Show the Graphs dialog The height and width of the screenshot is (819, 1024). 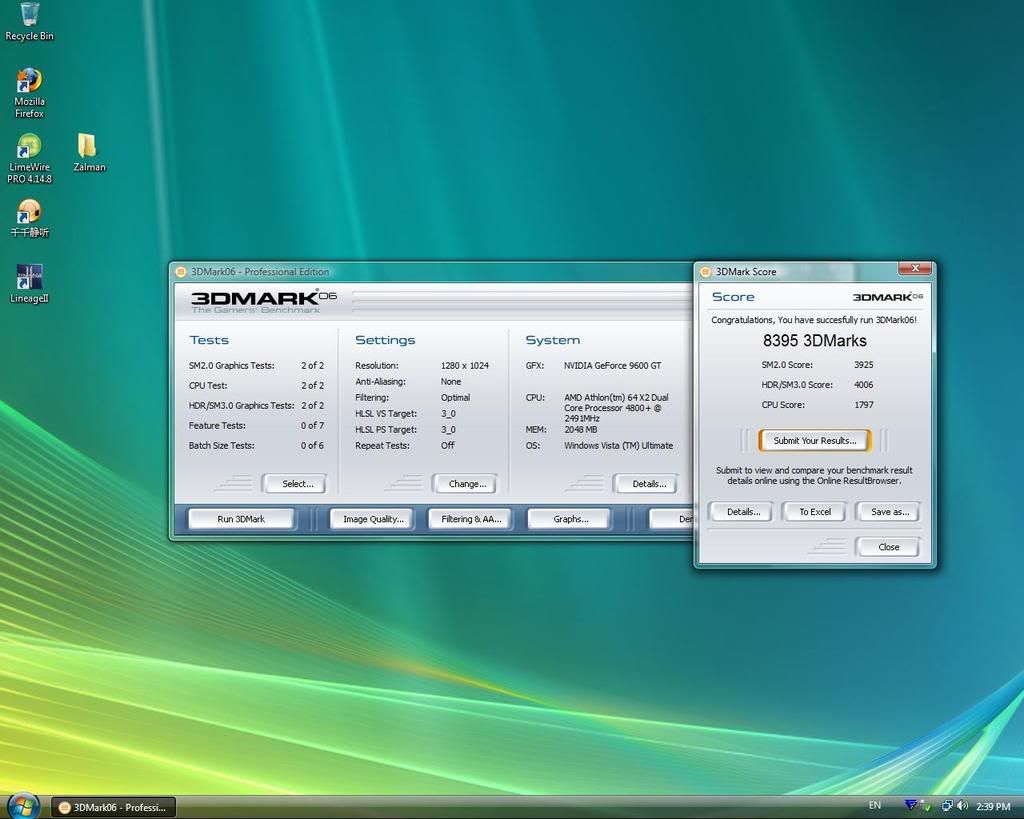point(570,519)
